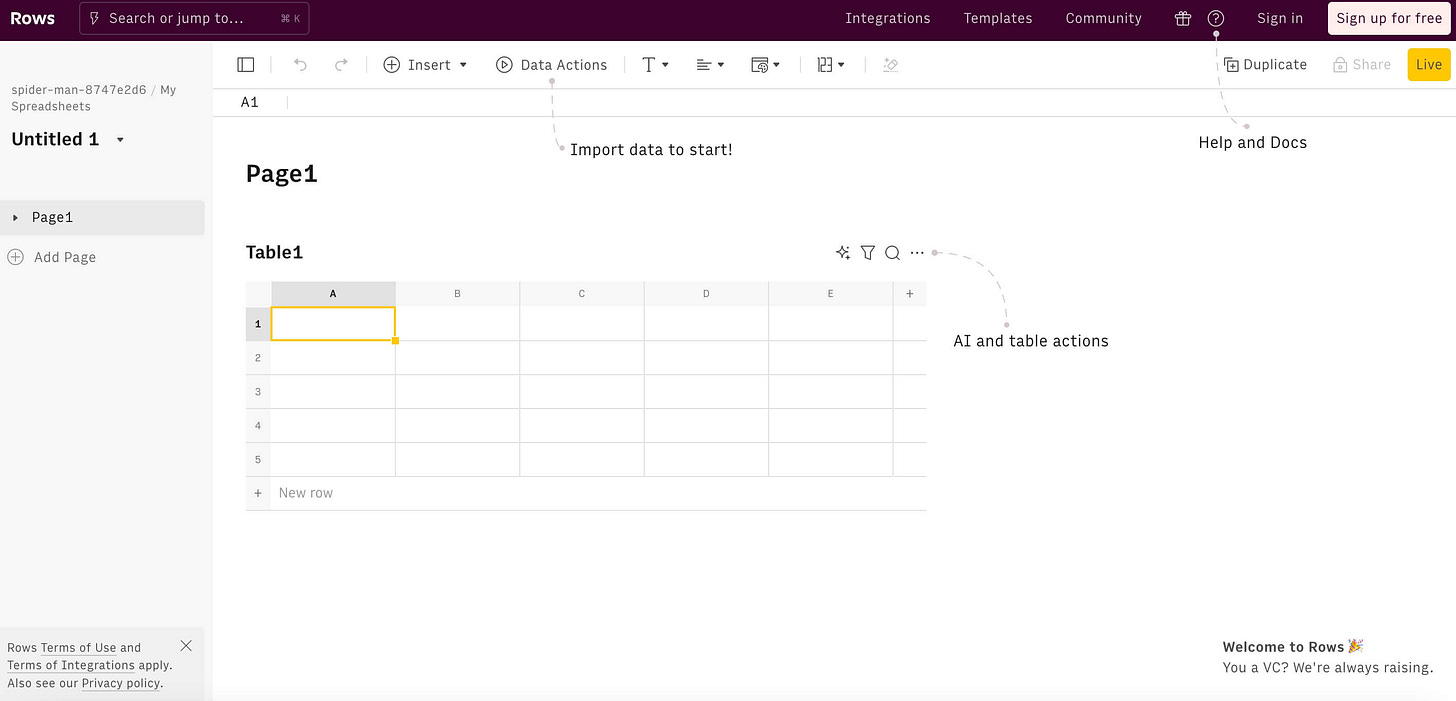Click the A1 cell reference box
The height and width of the screenshot is (701, 1456).
[250, 102]
